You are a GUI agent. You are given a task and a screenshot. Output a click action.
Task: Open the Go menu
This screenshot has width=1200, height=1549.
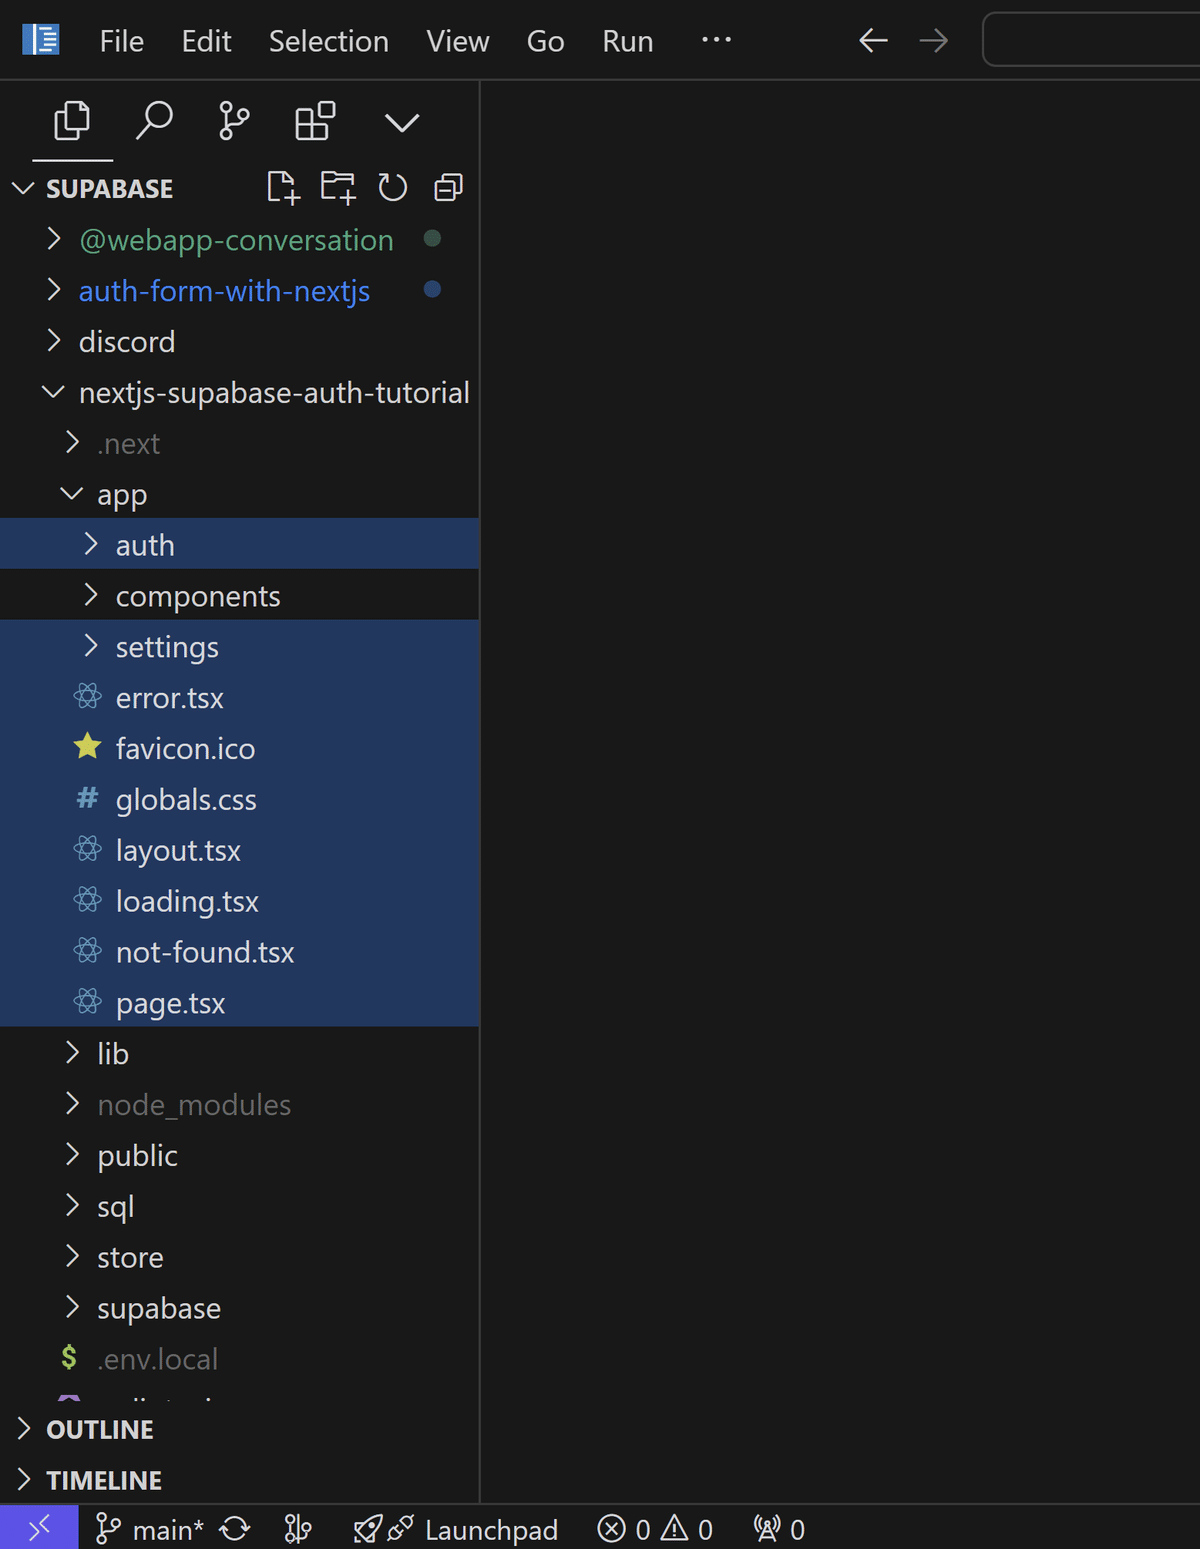tap(546, 41)
